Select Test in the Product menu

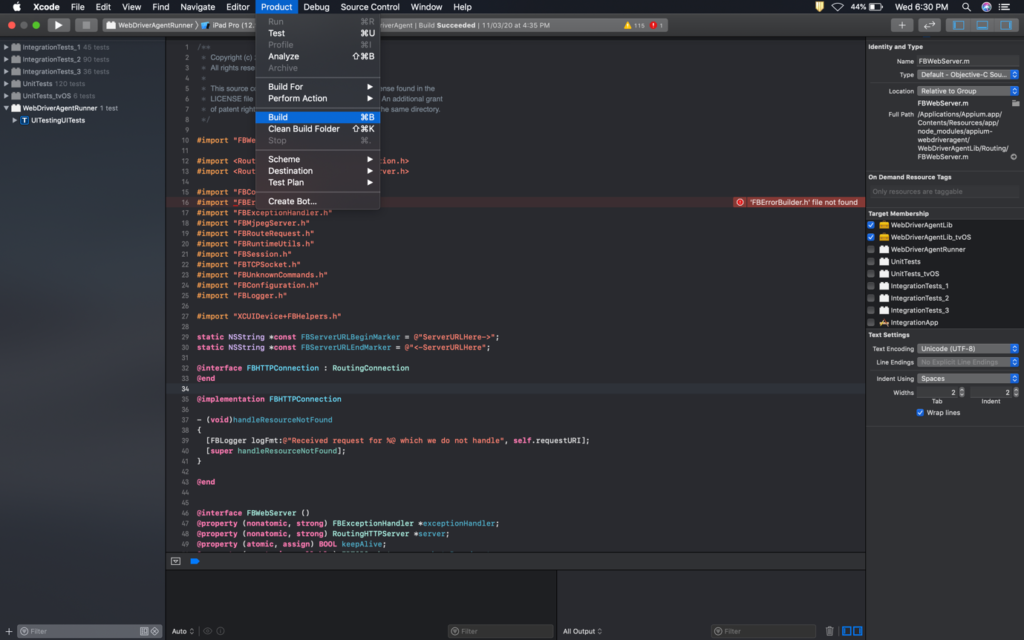[317, 33]
